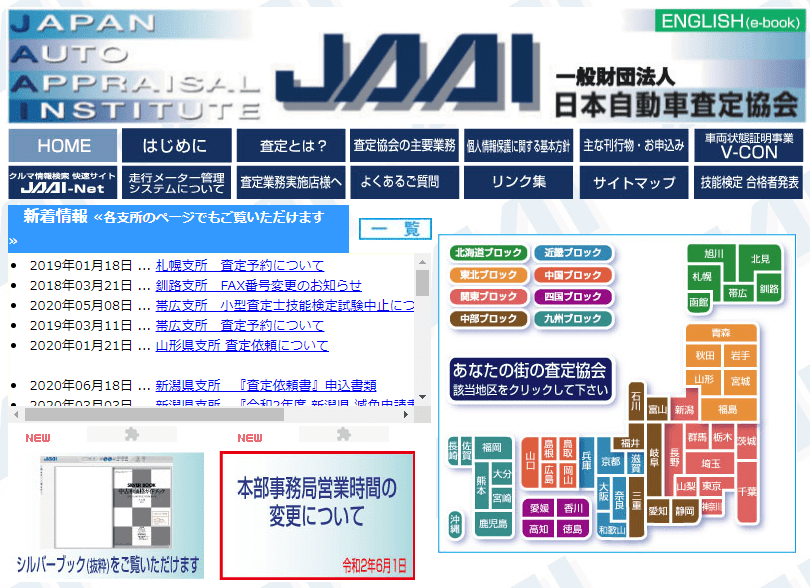Viewport: 810px width, 588px height.
Task: Open 山形県支所 査定依頼について link
Action: [x=241, y=345]
